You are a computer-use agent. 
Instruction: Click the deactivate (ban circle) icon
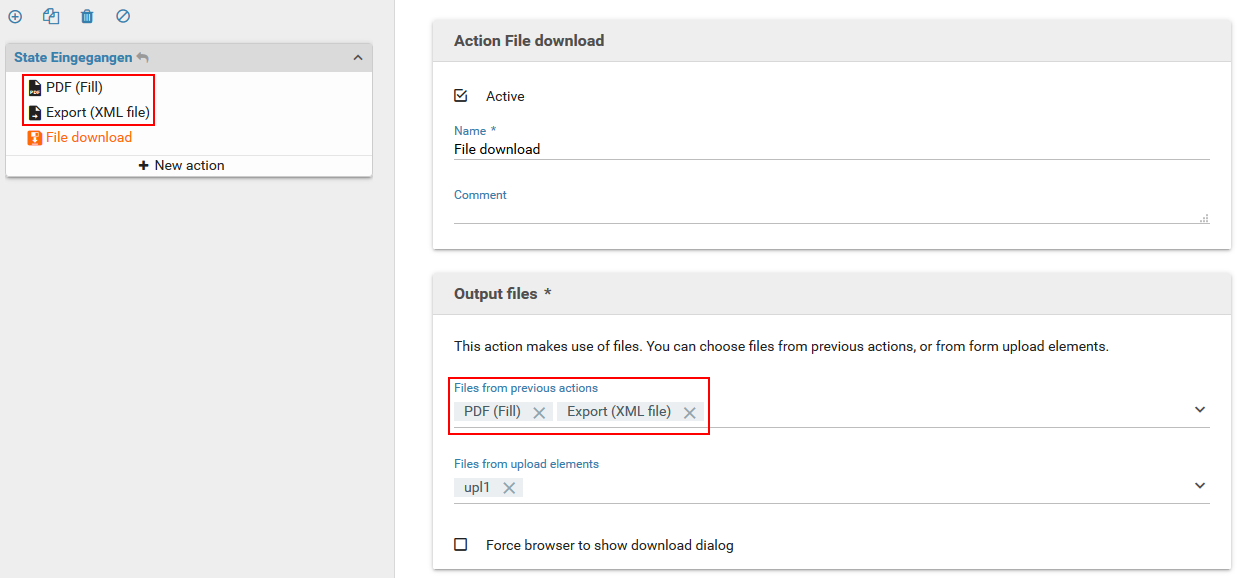(x=123, y=17)
